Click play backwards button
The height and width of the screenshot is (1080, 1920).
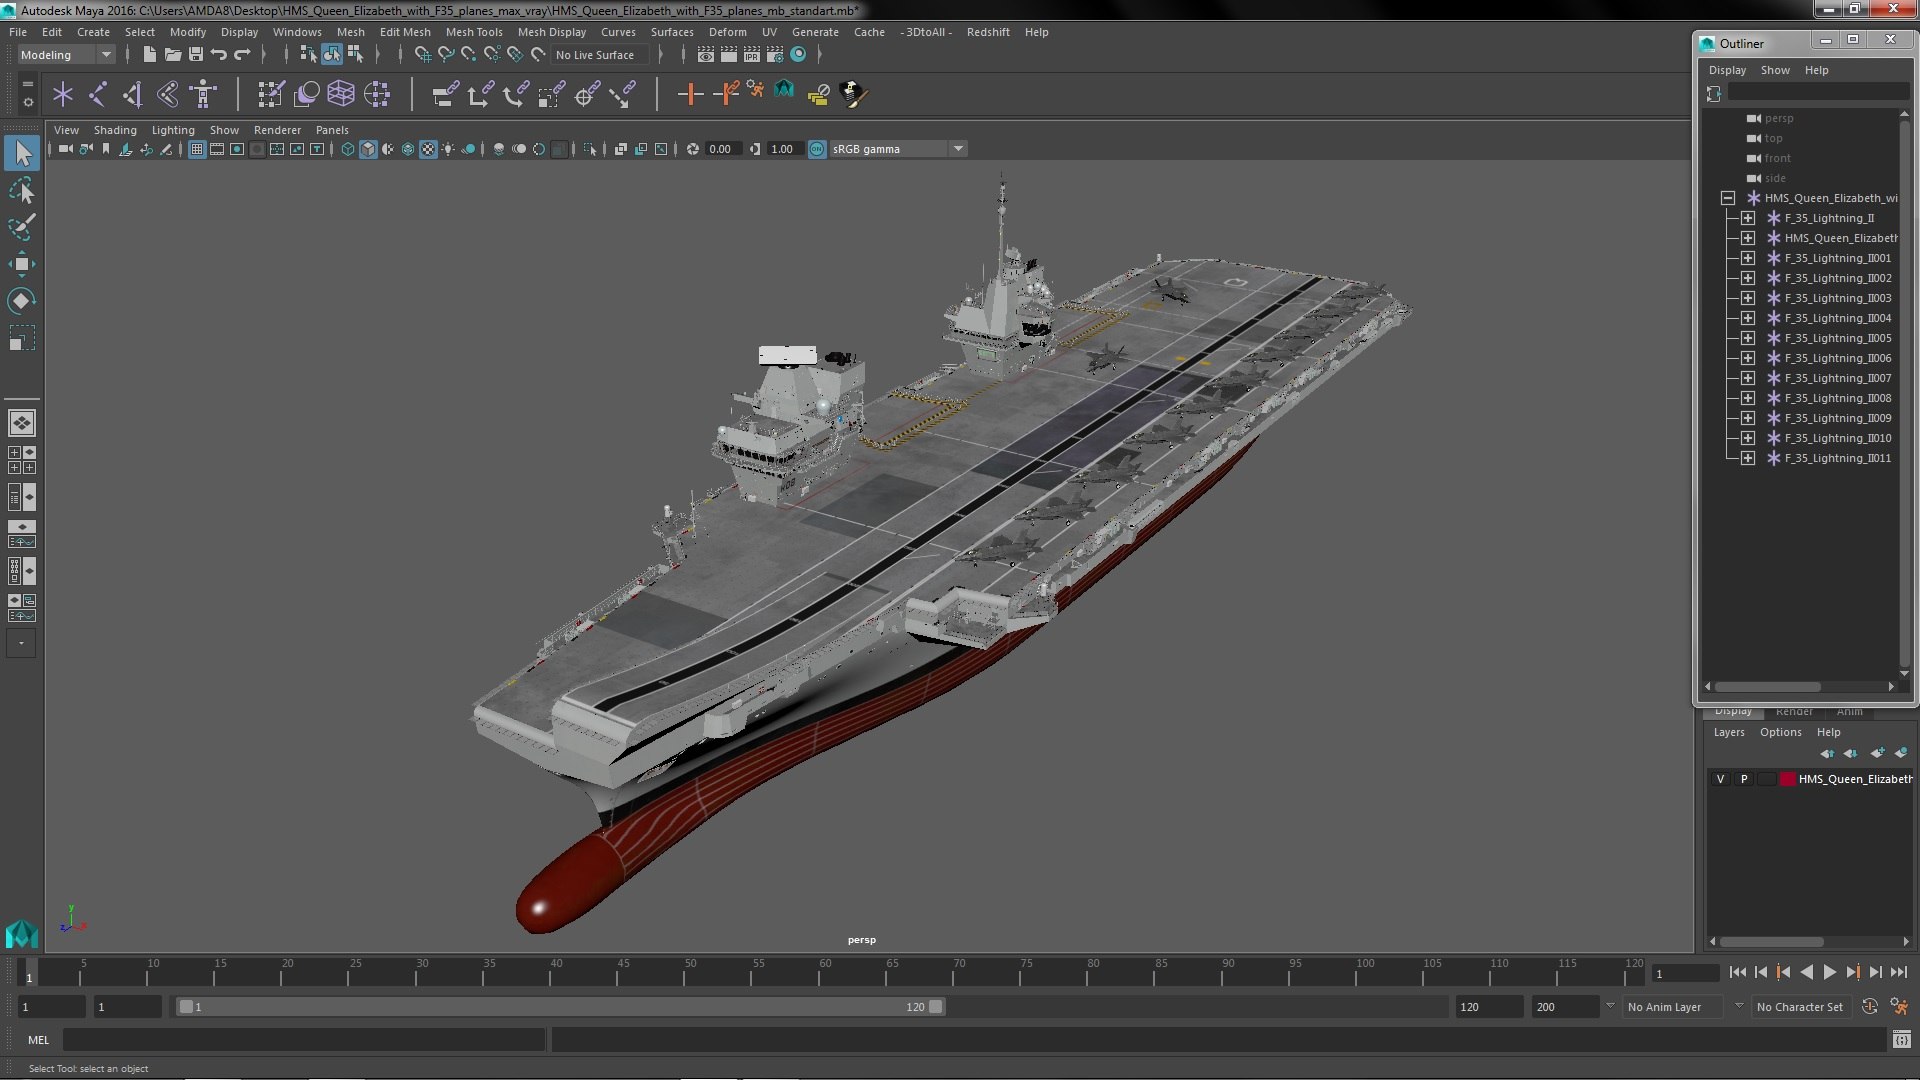coord(1806,972)
